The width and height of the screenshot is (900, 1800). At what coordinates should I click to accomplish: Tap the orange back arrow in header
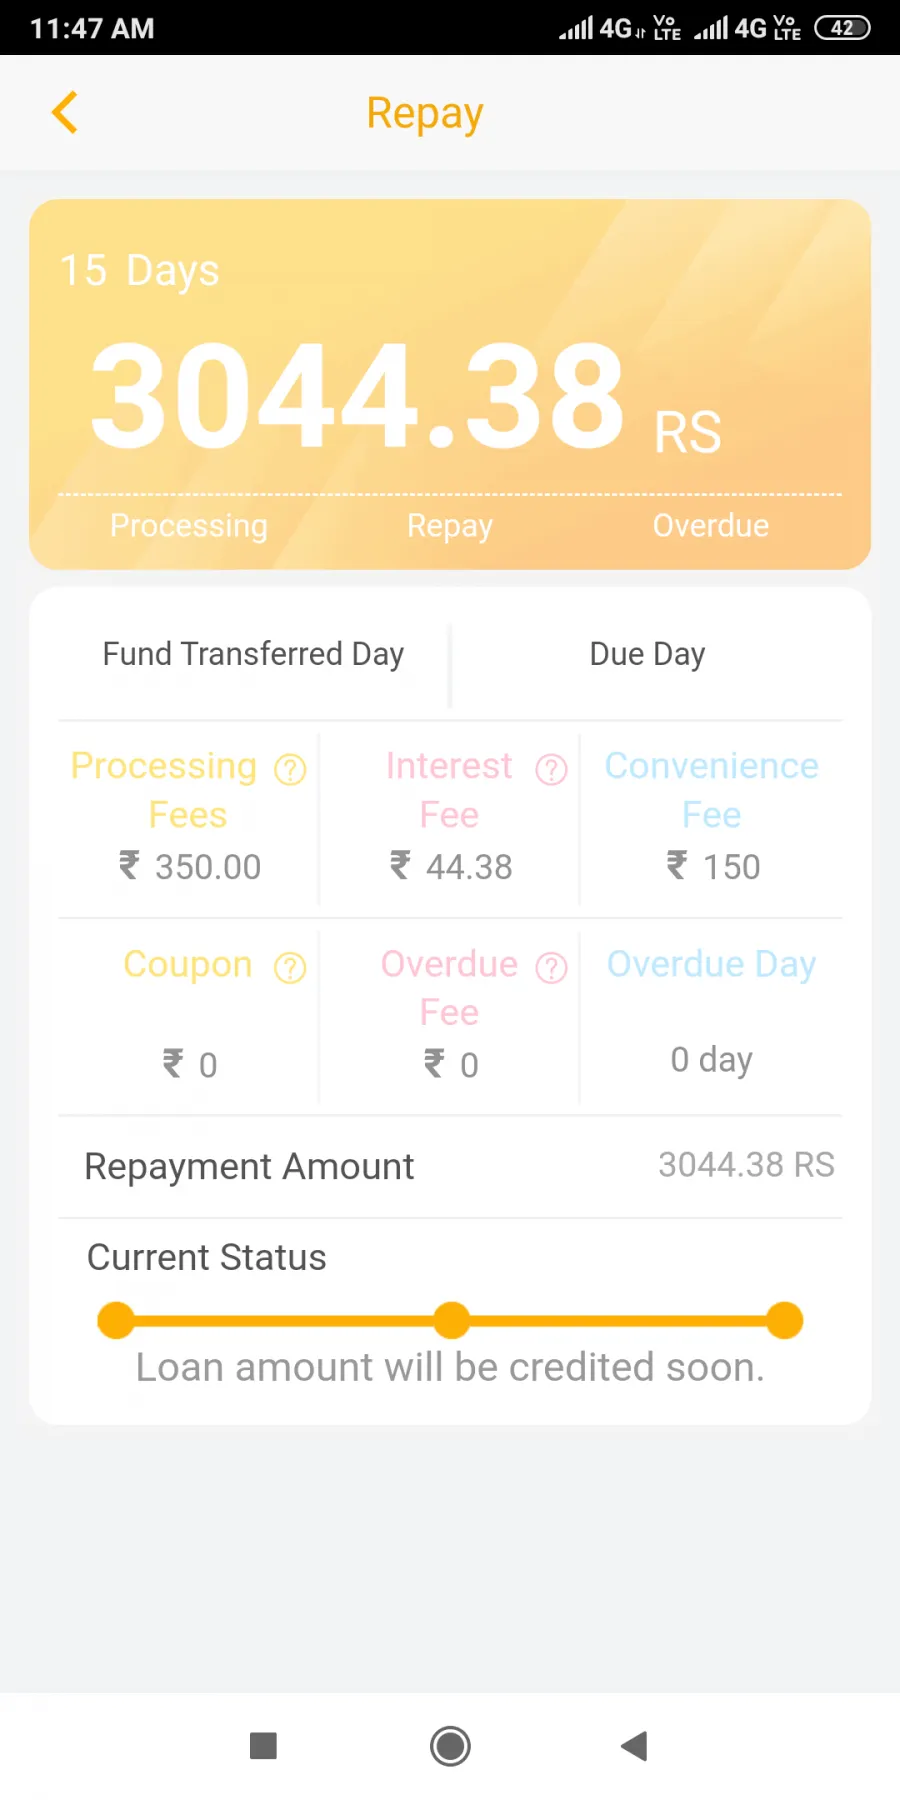coord(65,112)
